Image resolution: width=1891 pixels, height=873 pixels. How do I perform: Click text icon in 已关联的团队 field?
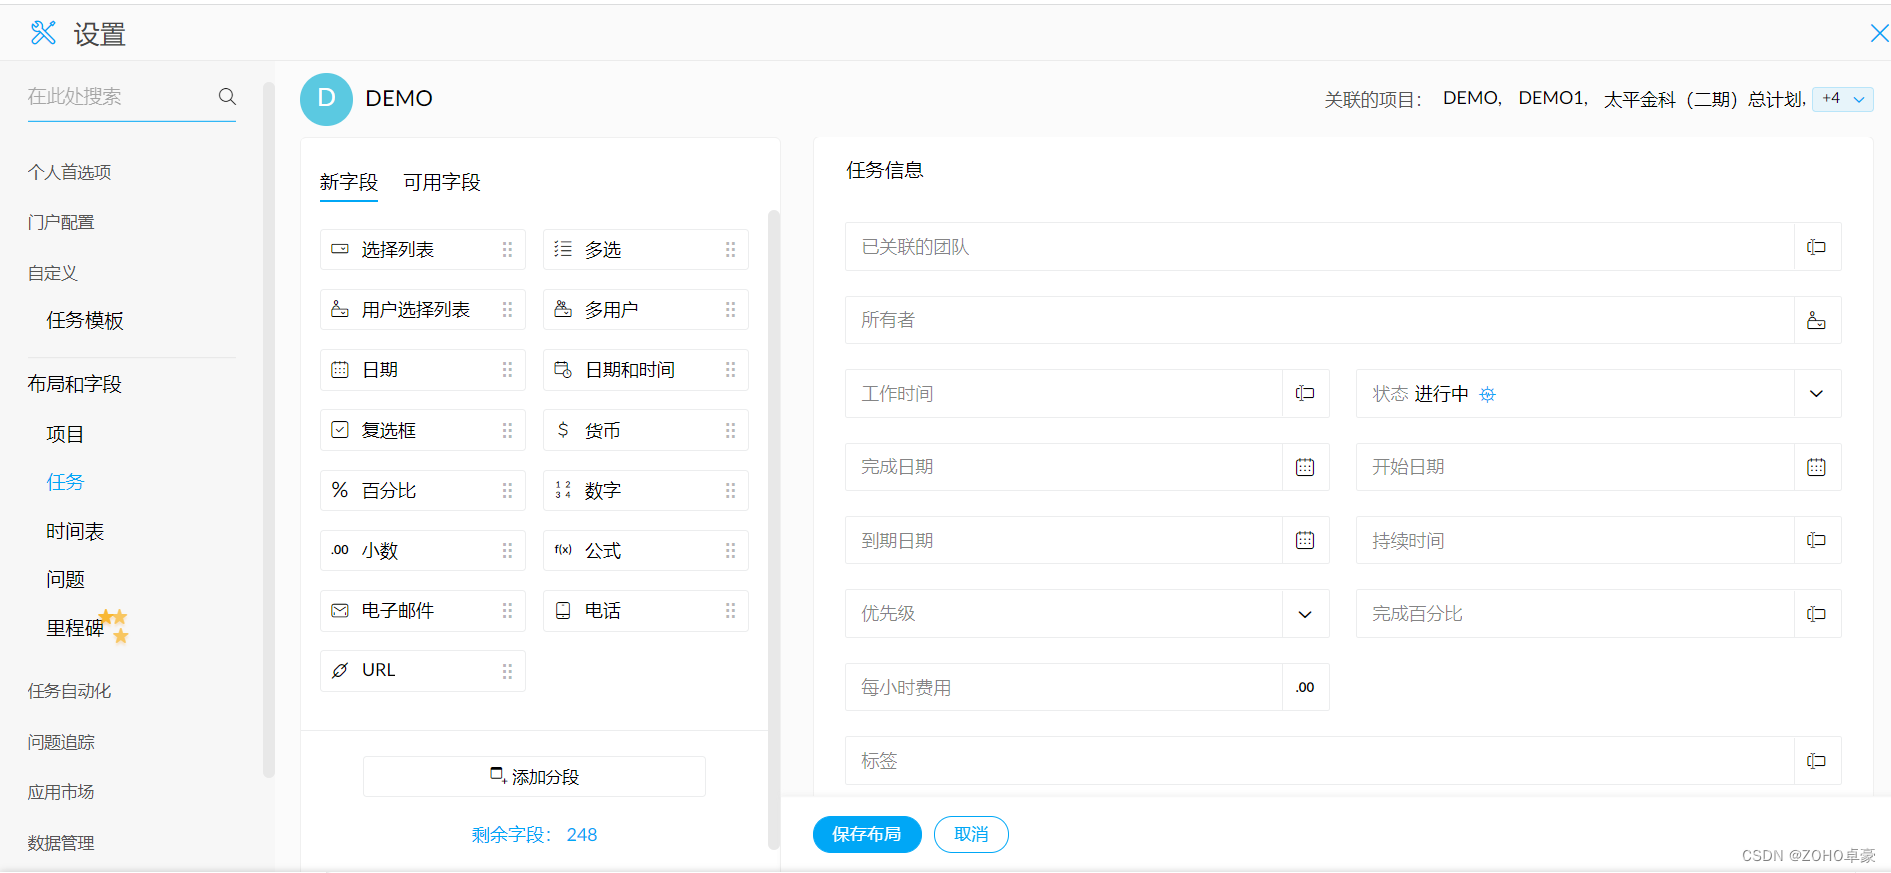pos(1816,247)
